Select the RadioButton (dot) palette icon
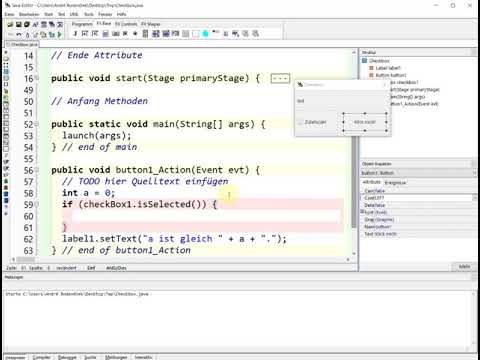 pyautogui.click(x=135, y=33)
